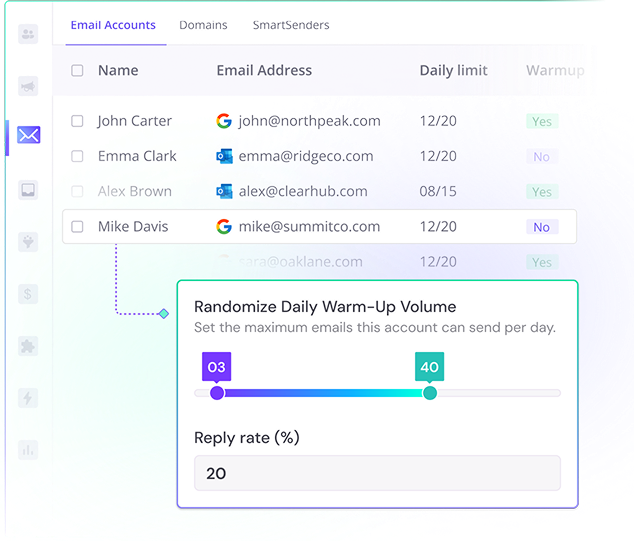This screenshot has width=634, height=541.
Task: Click the Email Address column header
Action: coord(264,70)
